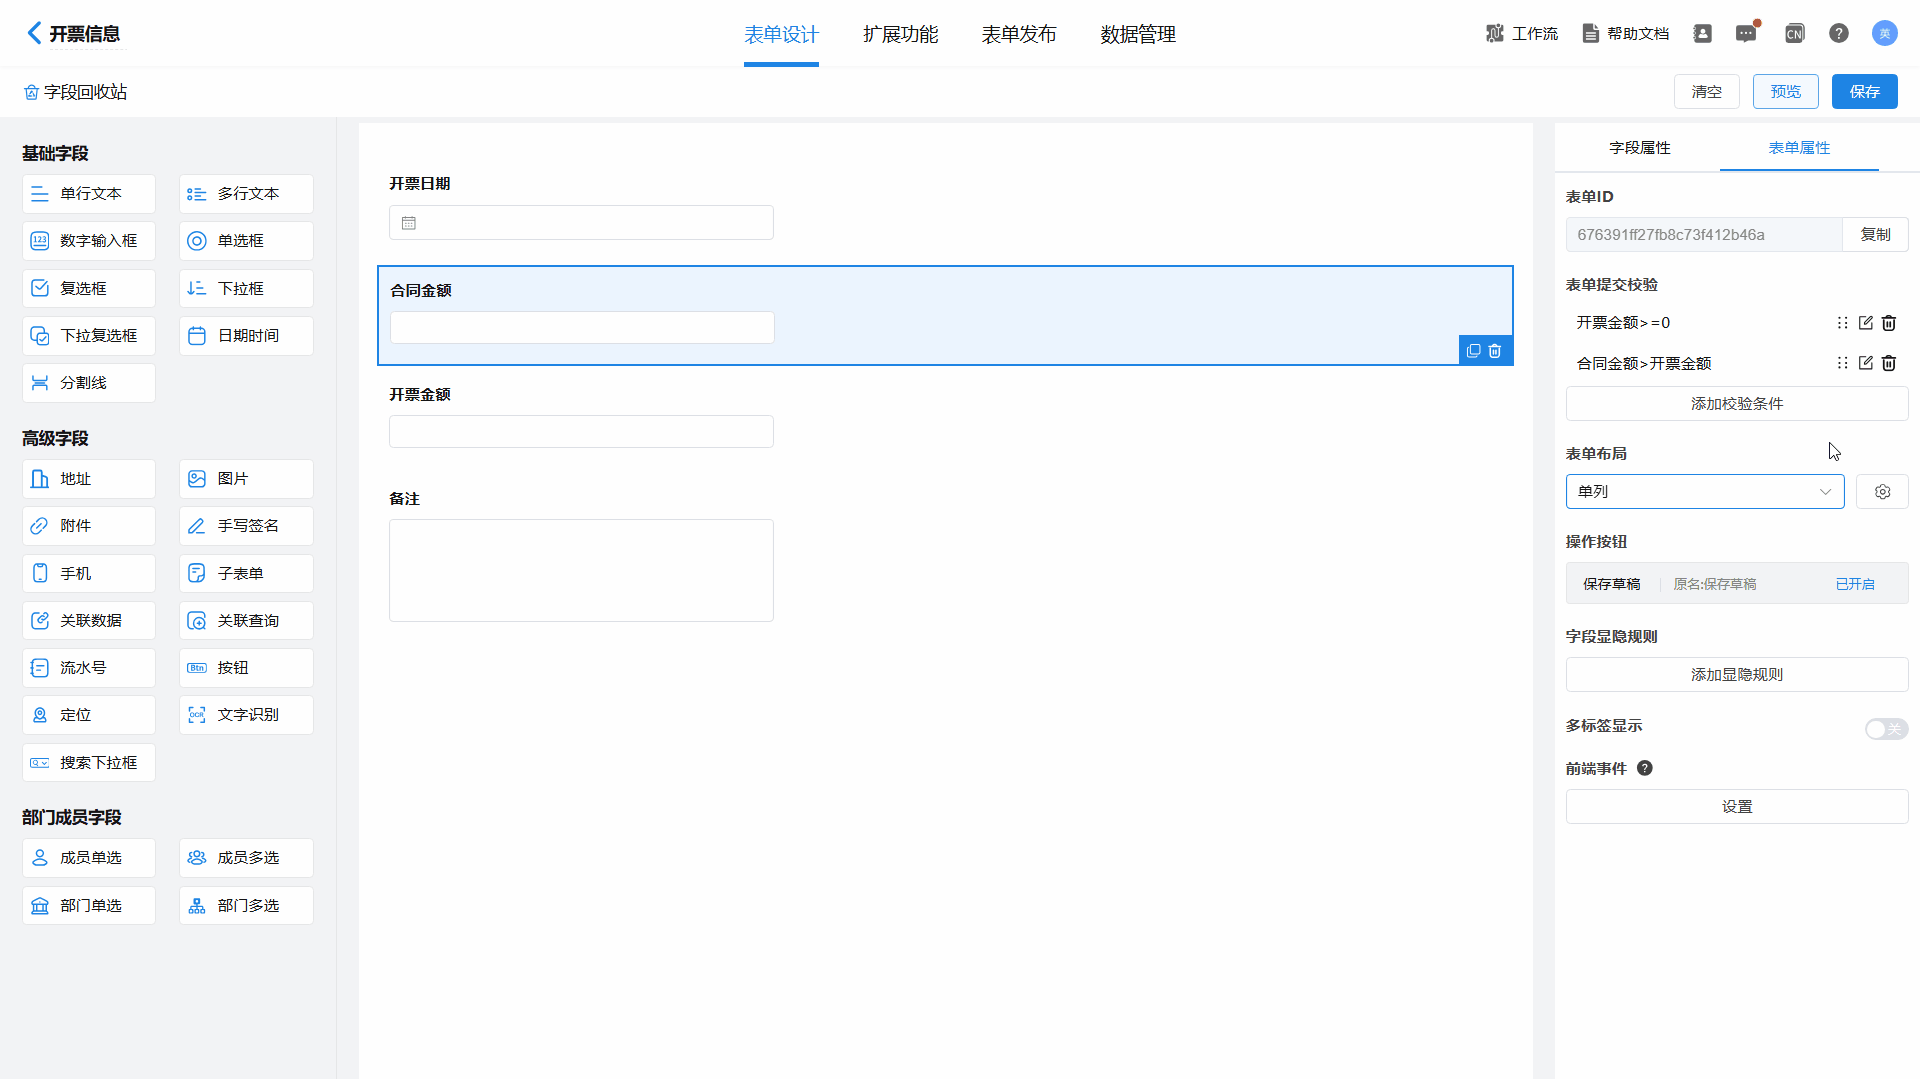1920x1079 pixels.
Task: Add a 定位 location field
Action: [89, 715]
